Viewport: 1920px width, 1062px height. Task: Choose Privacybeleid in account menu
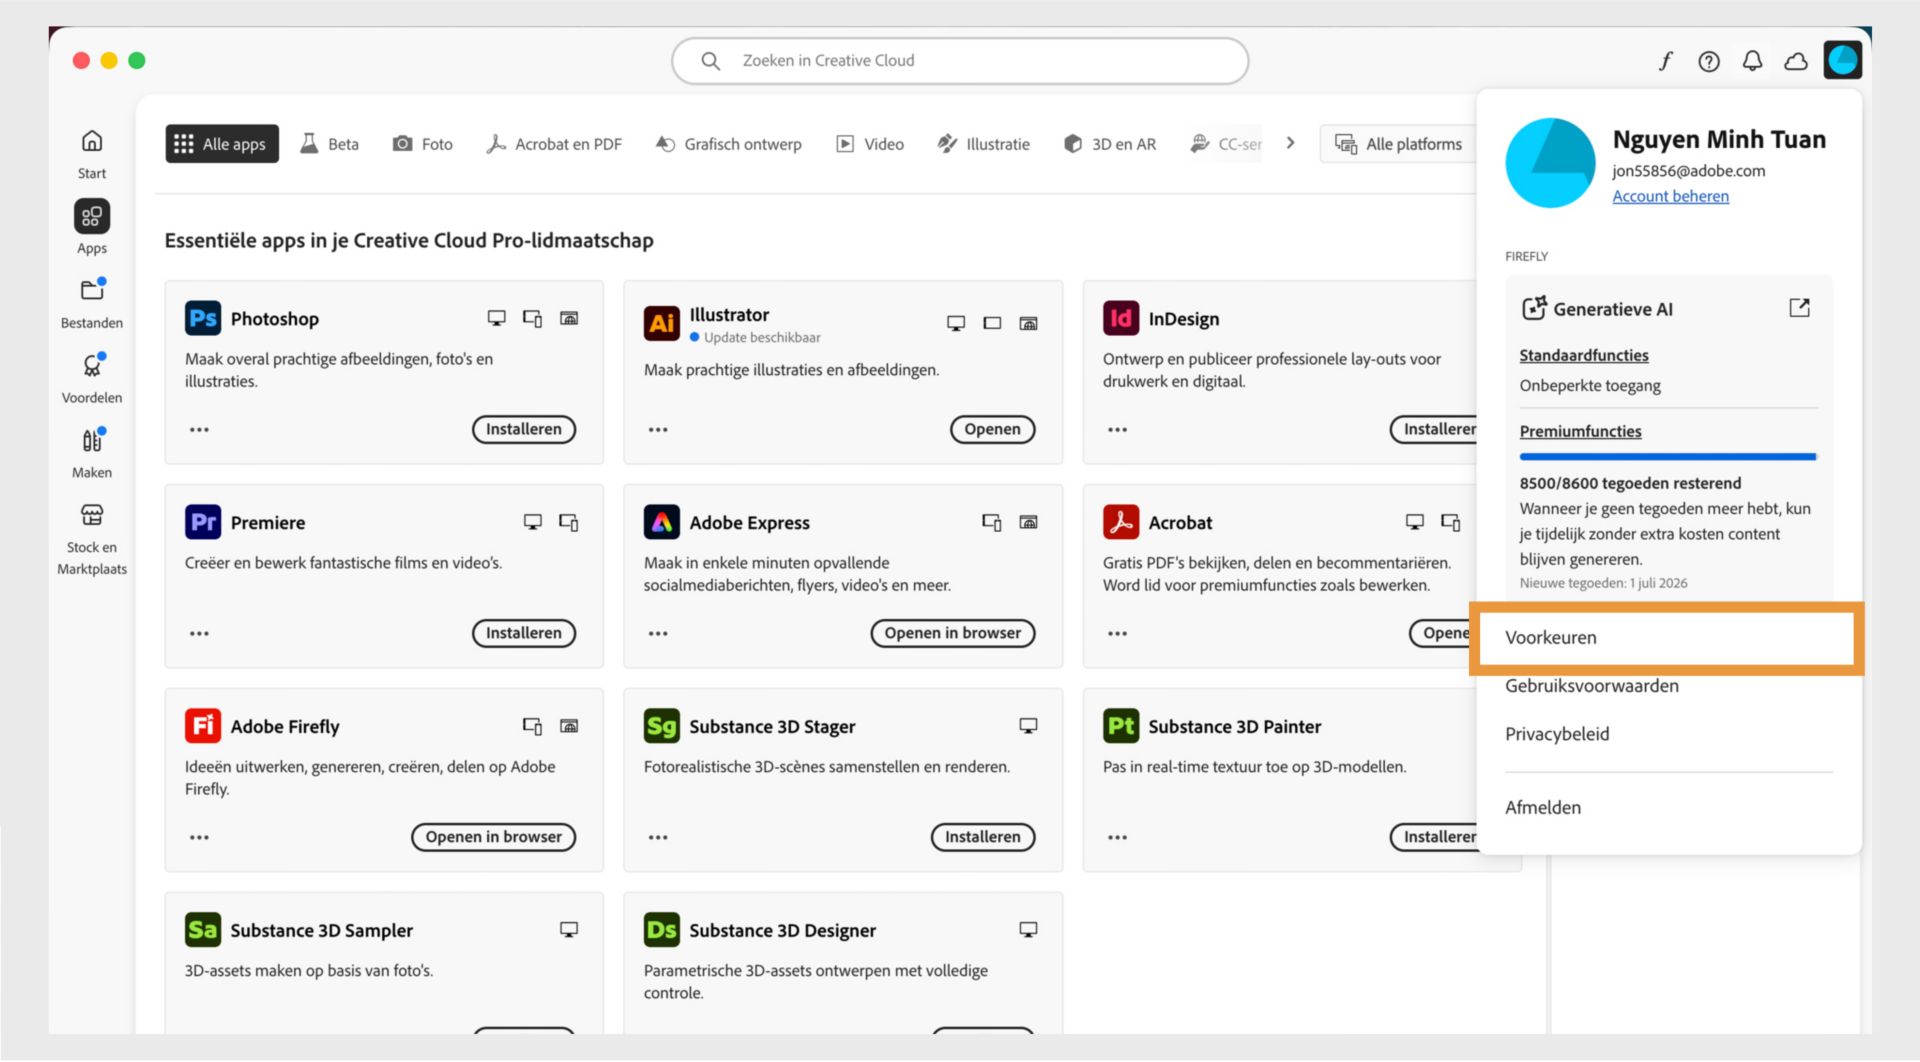[x=1557, y=734]
